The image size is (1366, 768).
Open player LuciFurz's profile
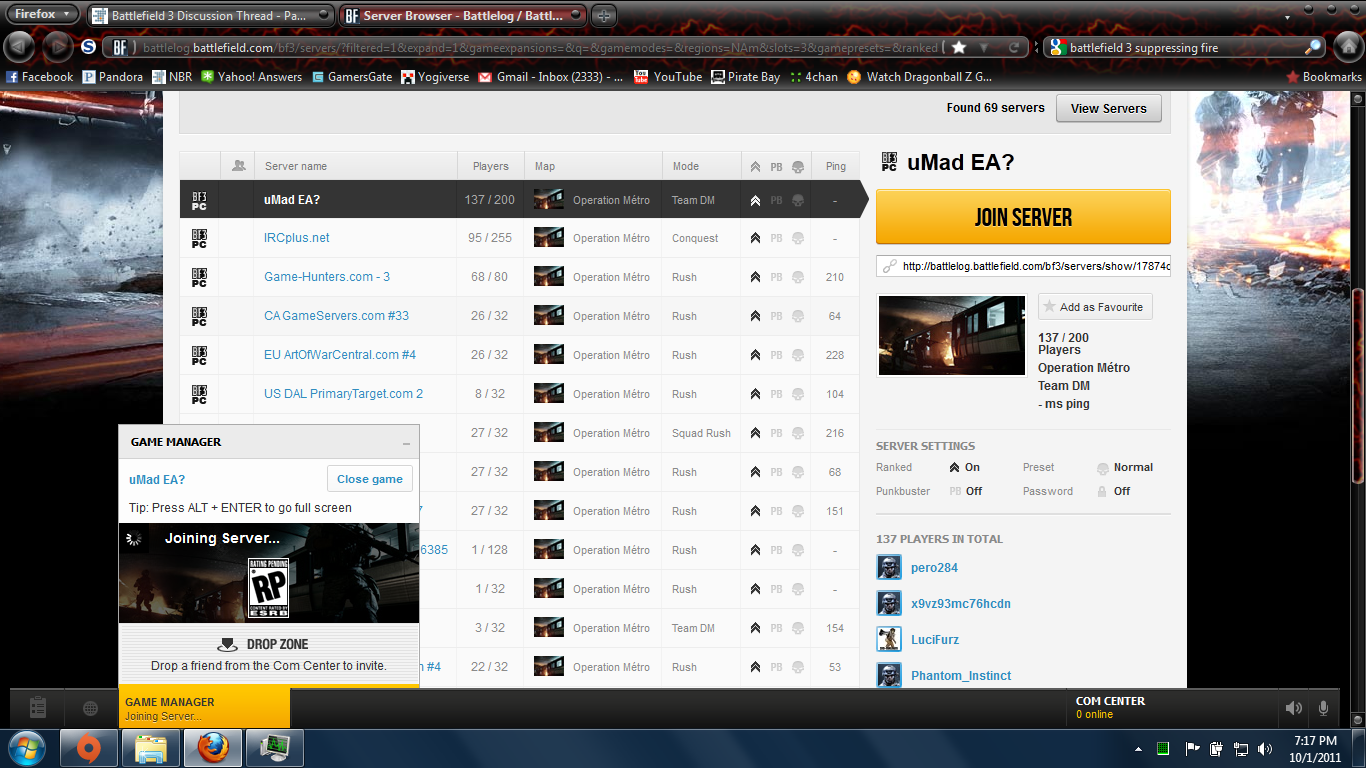coord(935,640)
